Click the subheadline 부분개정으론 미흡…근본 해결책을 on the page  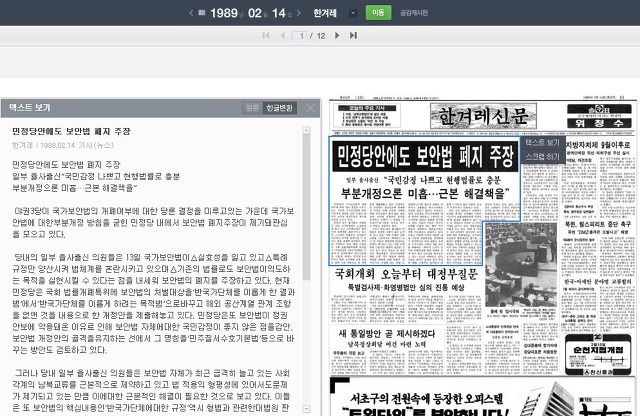point(425,193)
